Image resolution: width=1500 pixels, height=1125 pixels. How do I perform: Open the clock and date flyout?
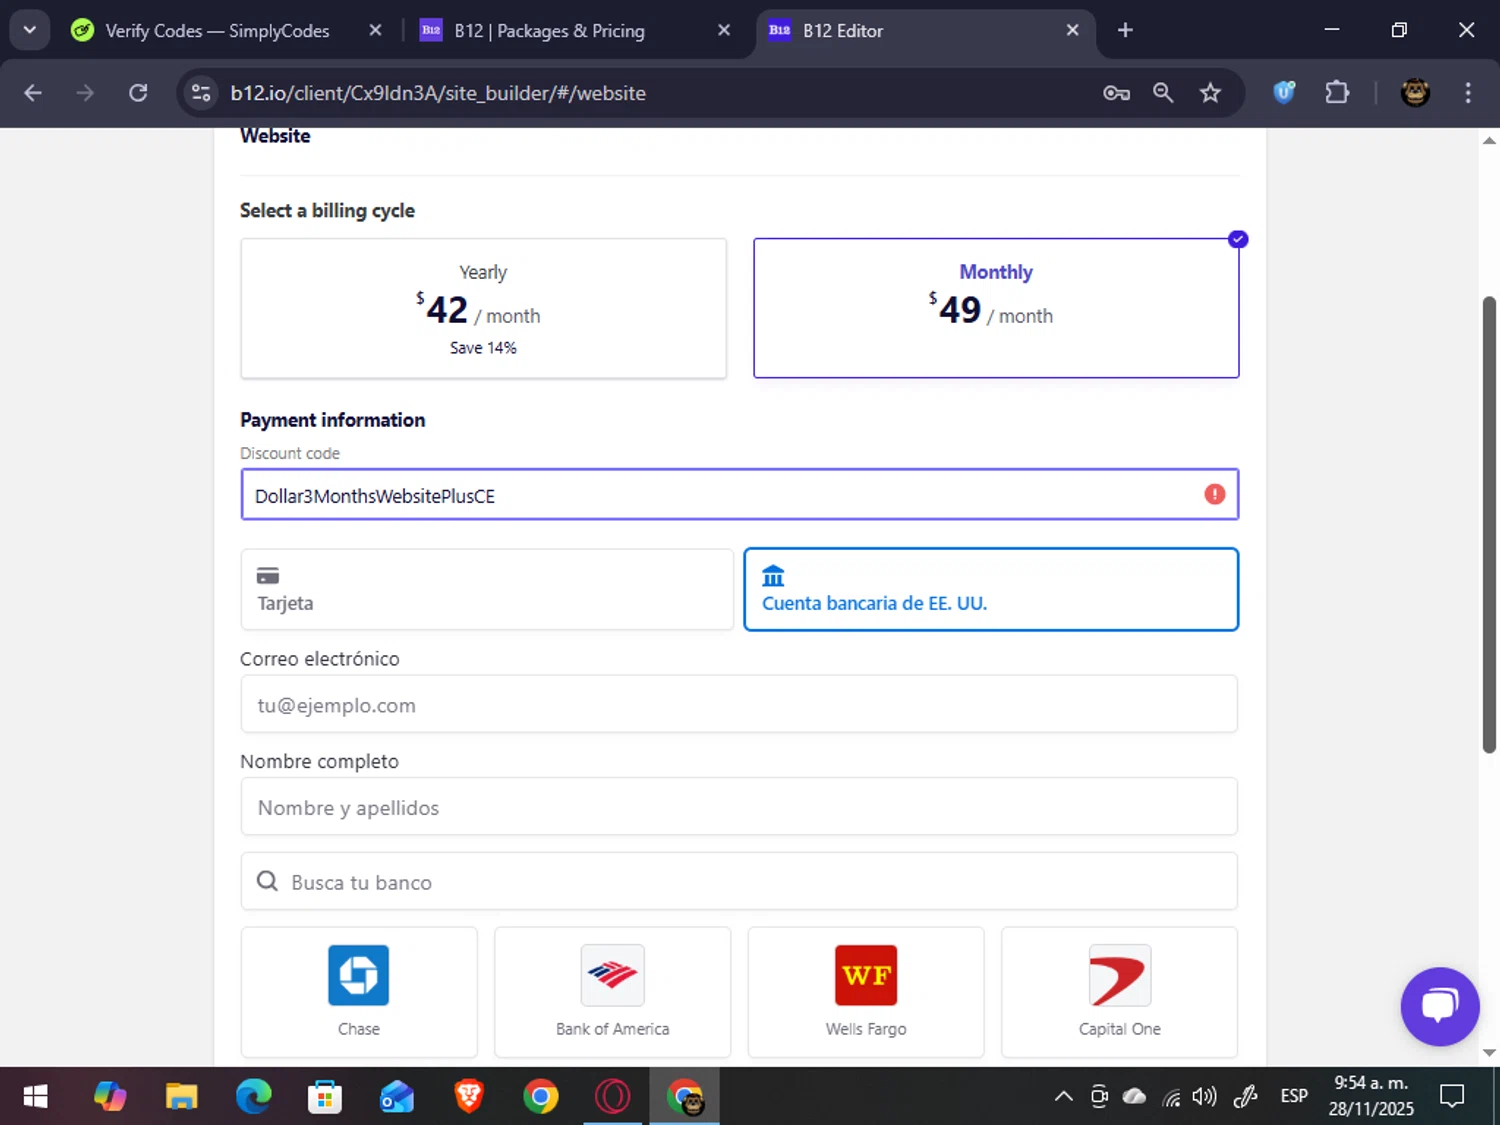tap(1371, 1096)
